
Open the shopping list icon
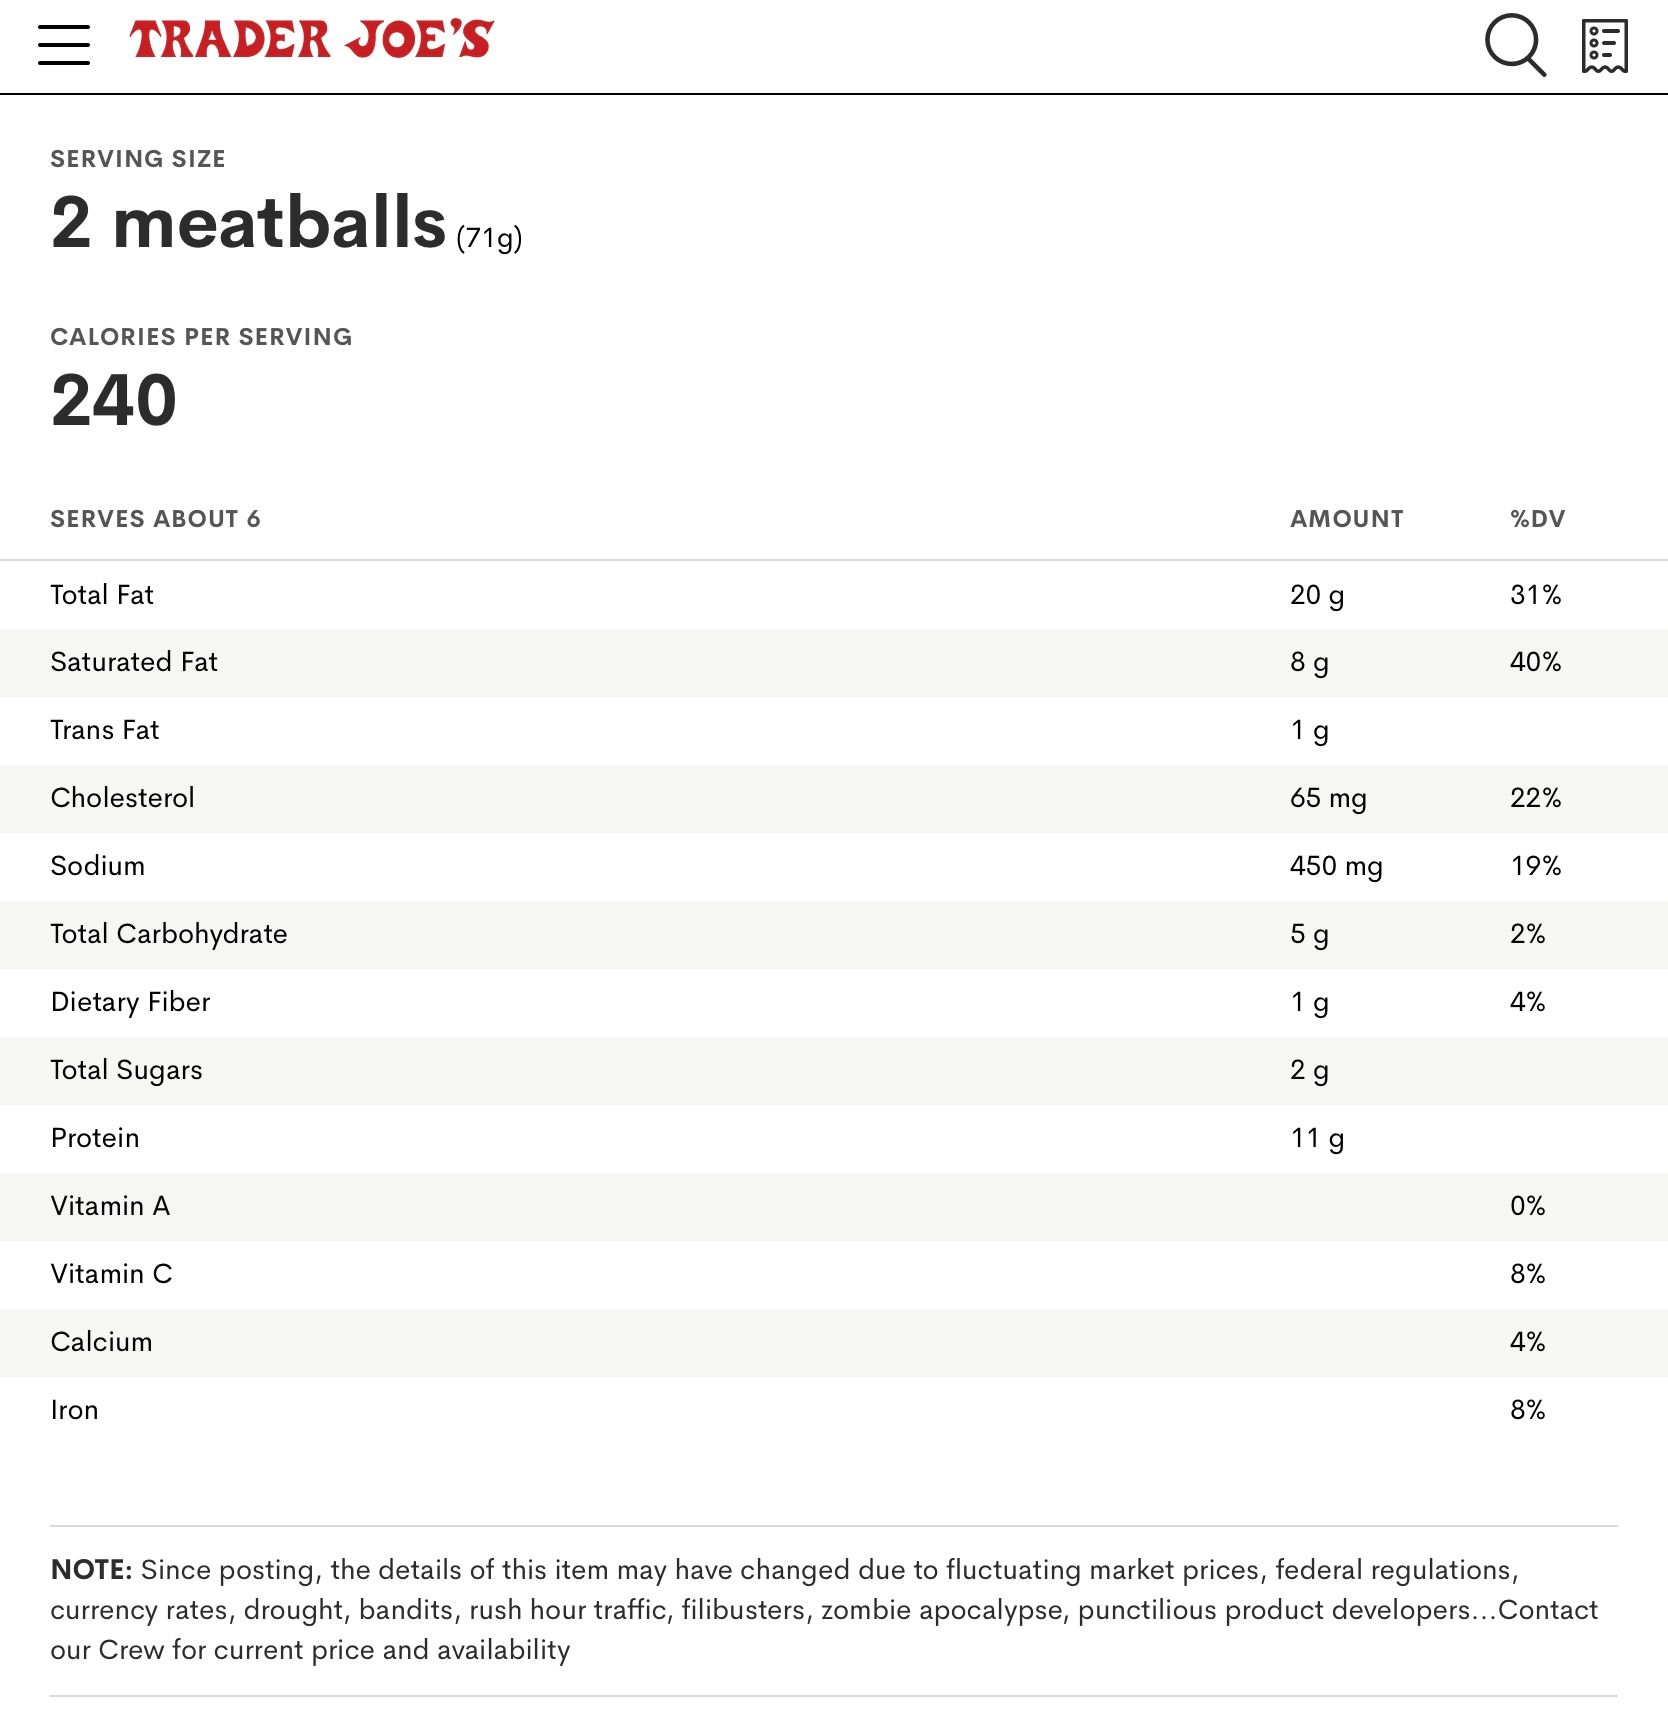click(x=1604, y=46)
